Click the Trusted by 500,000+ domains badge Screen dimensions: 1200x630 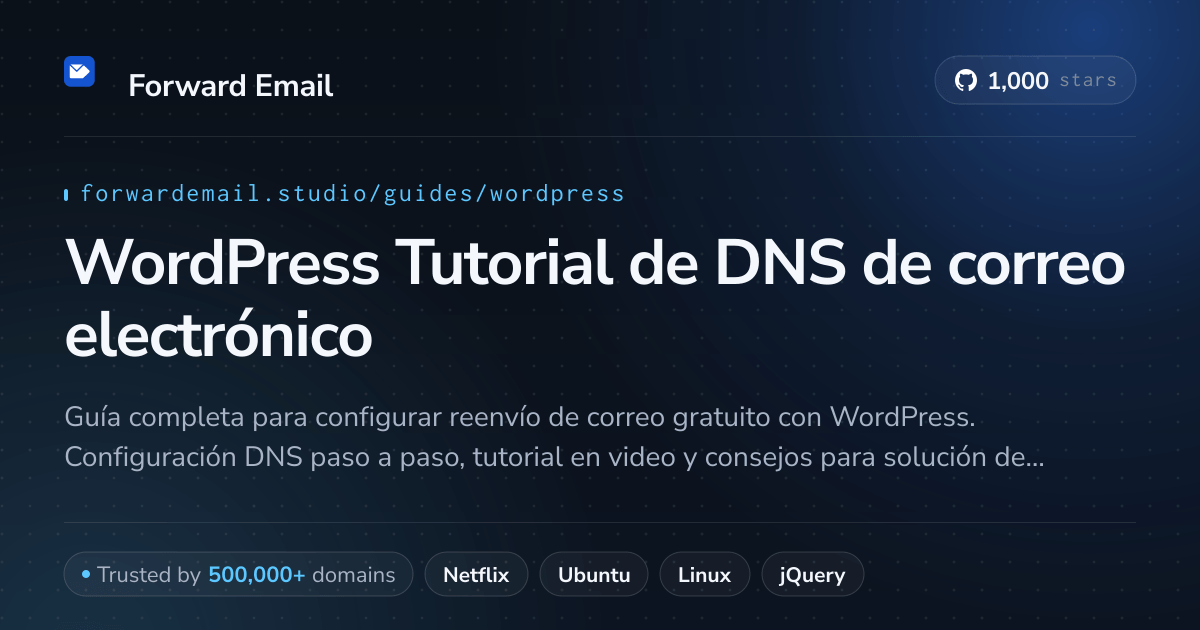tap(238, 575)
